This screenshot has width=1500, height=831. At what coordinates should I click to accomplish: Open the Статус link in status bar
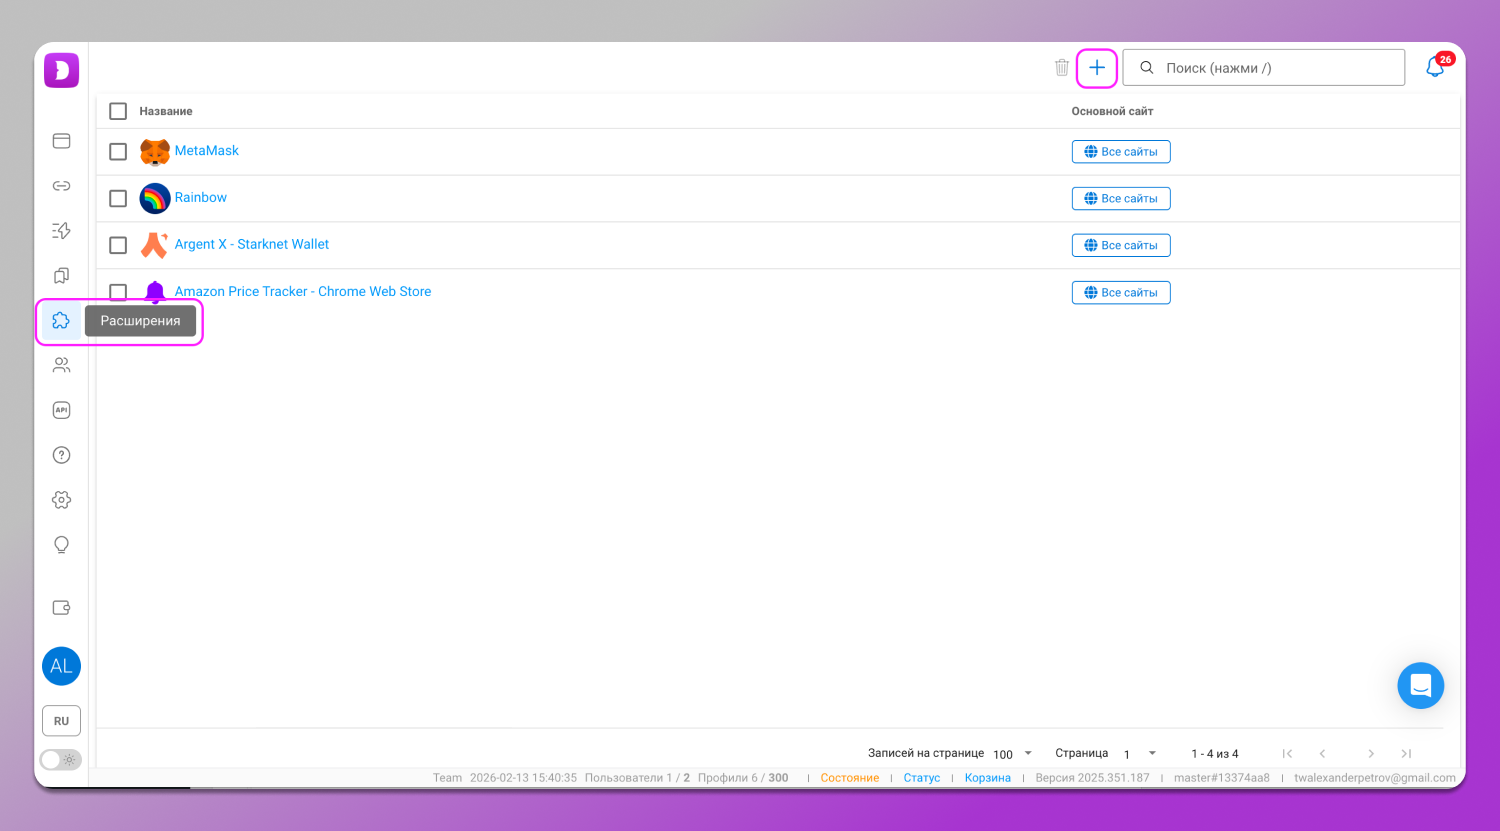click(921, 778)
